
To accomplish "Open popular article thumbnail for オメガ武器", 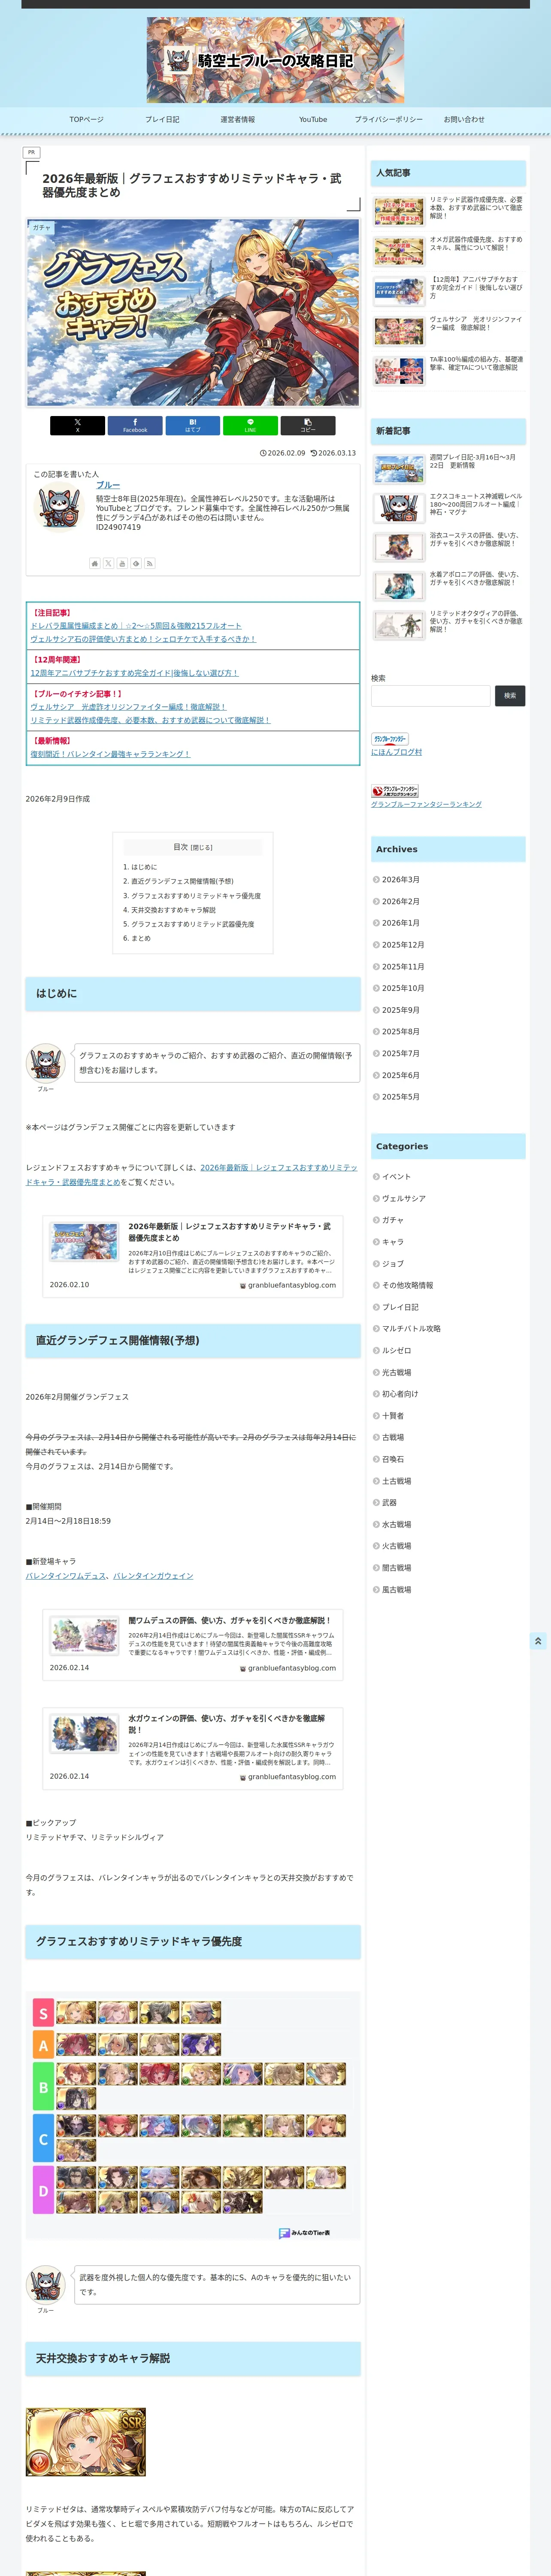I will [399, 251].
